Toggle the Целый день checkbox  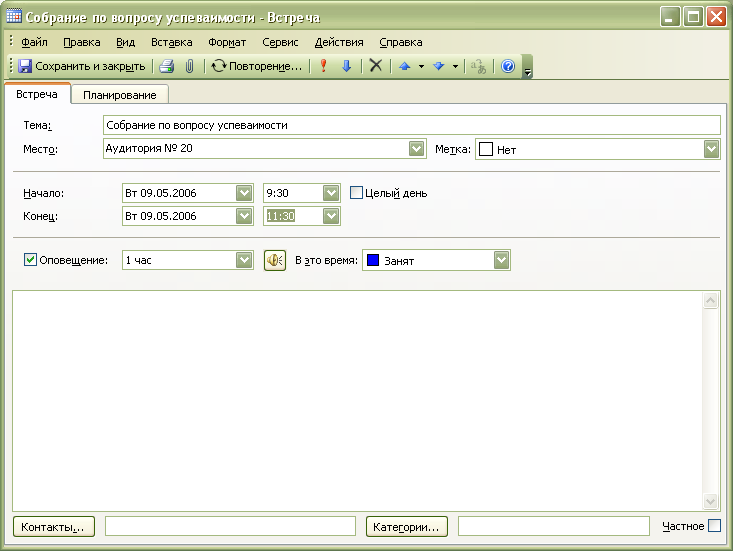pyautogui.click(x=356, y=193)
